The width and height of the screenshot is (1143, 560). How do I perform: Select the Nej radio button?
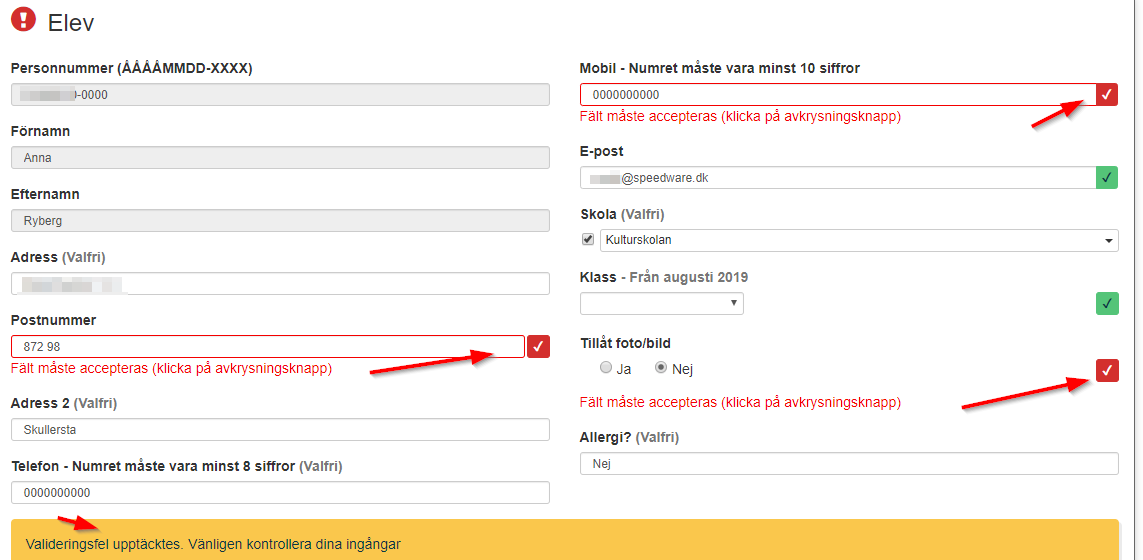[x=661, y=368]
